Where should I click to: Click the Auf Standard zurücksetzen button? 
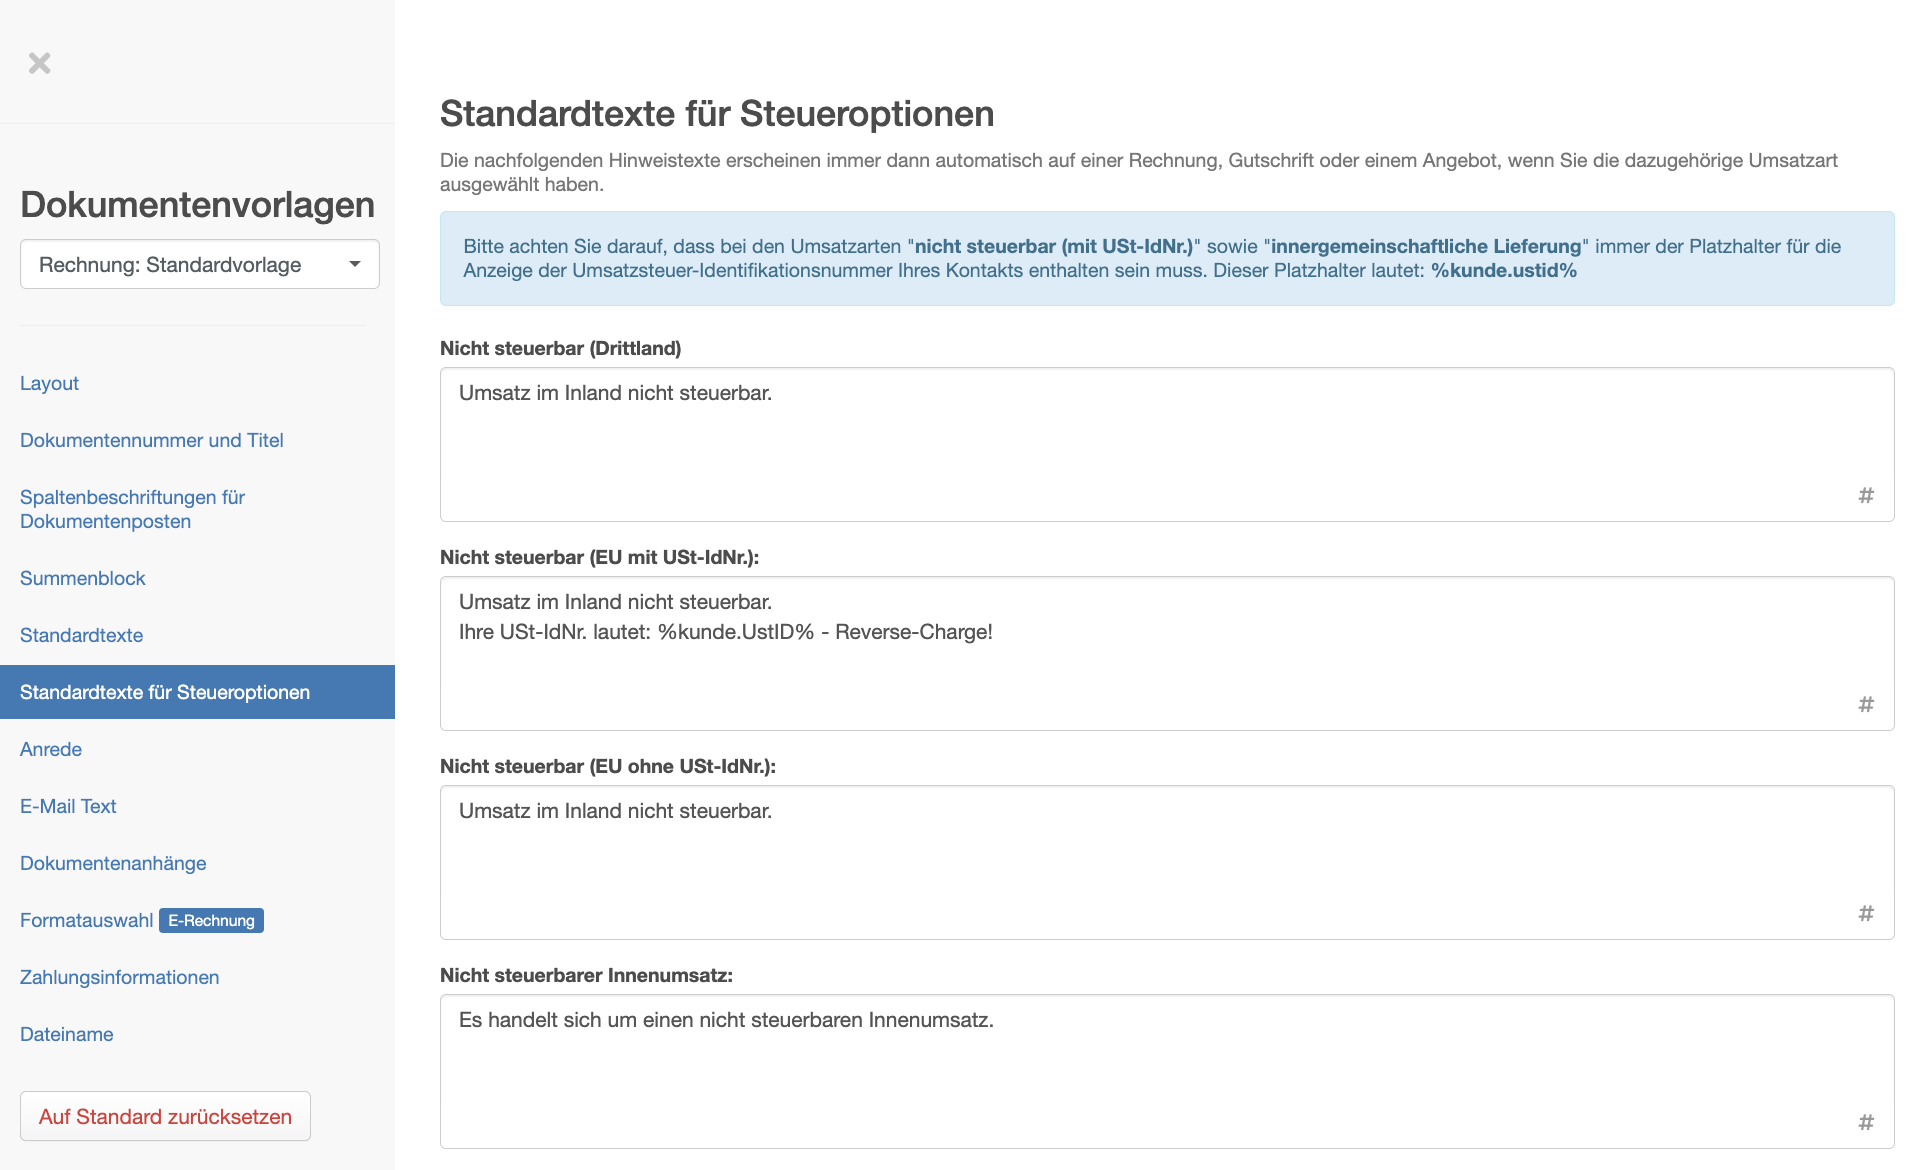[165, 1116]
